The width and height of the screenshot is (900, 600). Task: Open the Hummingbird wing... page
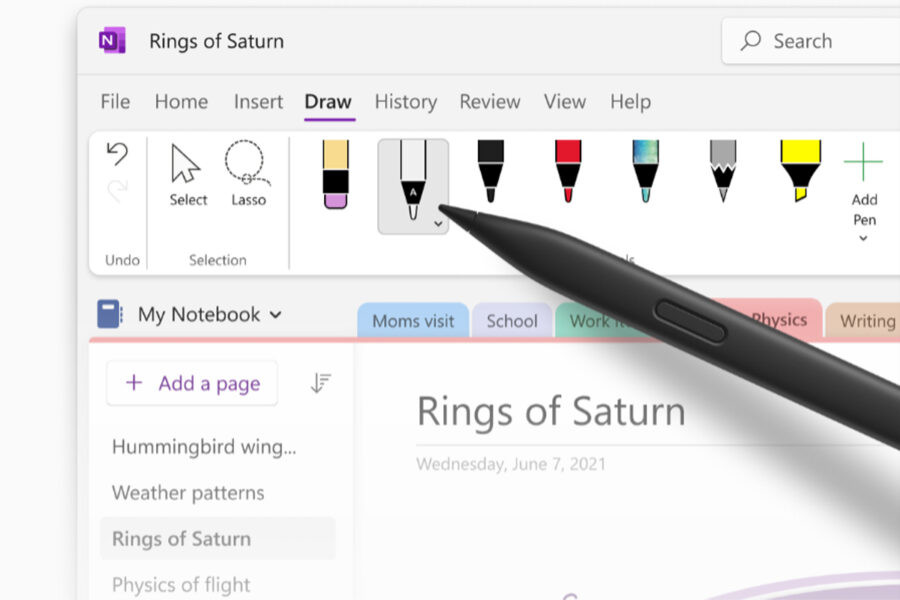click(204, 447)
